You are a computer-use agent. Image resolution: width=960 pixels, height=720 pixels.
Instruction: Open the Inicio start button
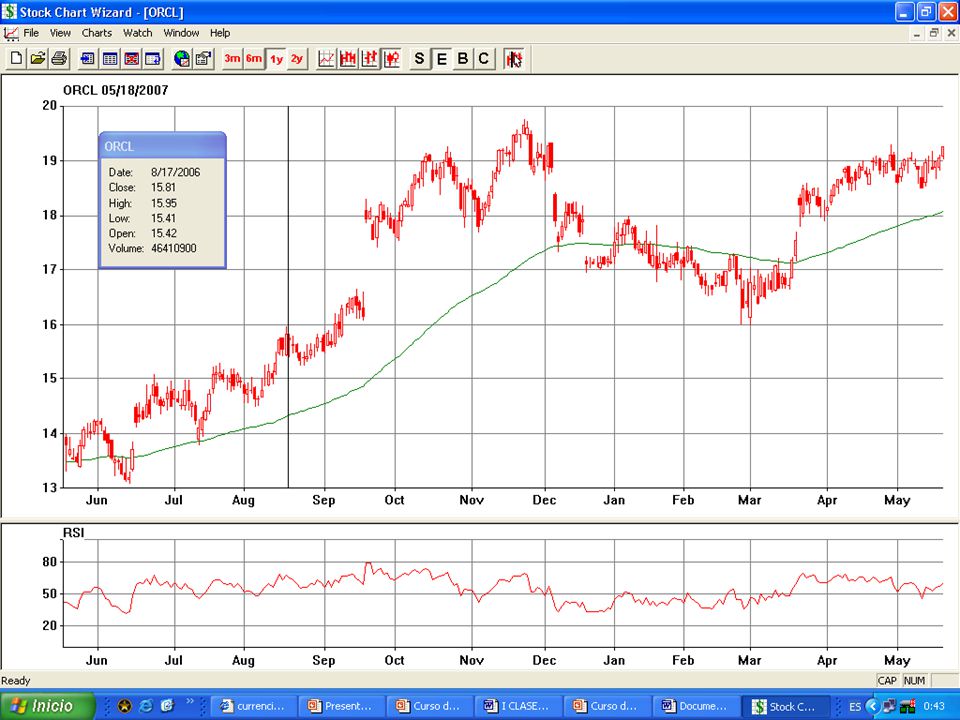pyautogui.click(x=47, y=706)
